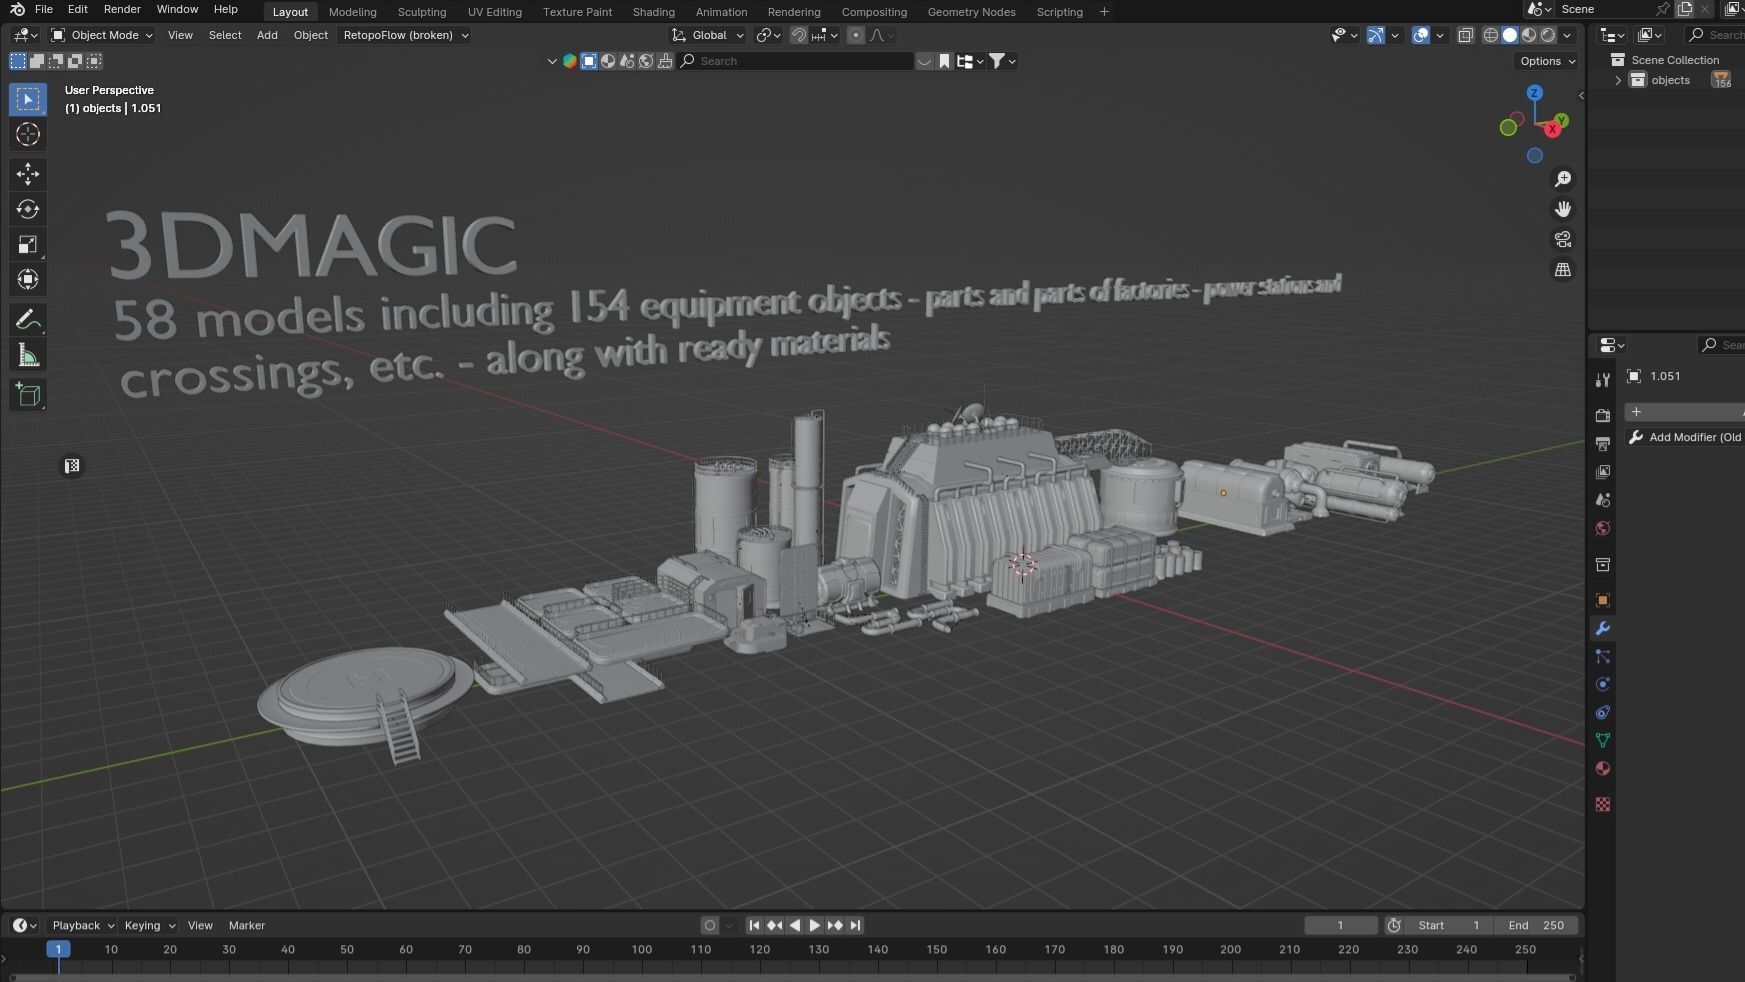Viewport: 1745px width, 982px height.
Task: Toggle viewport overlays display
Action: click(1421, 35)
